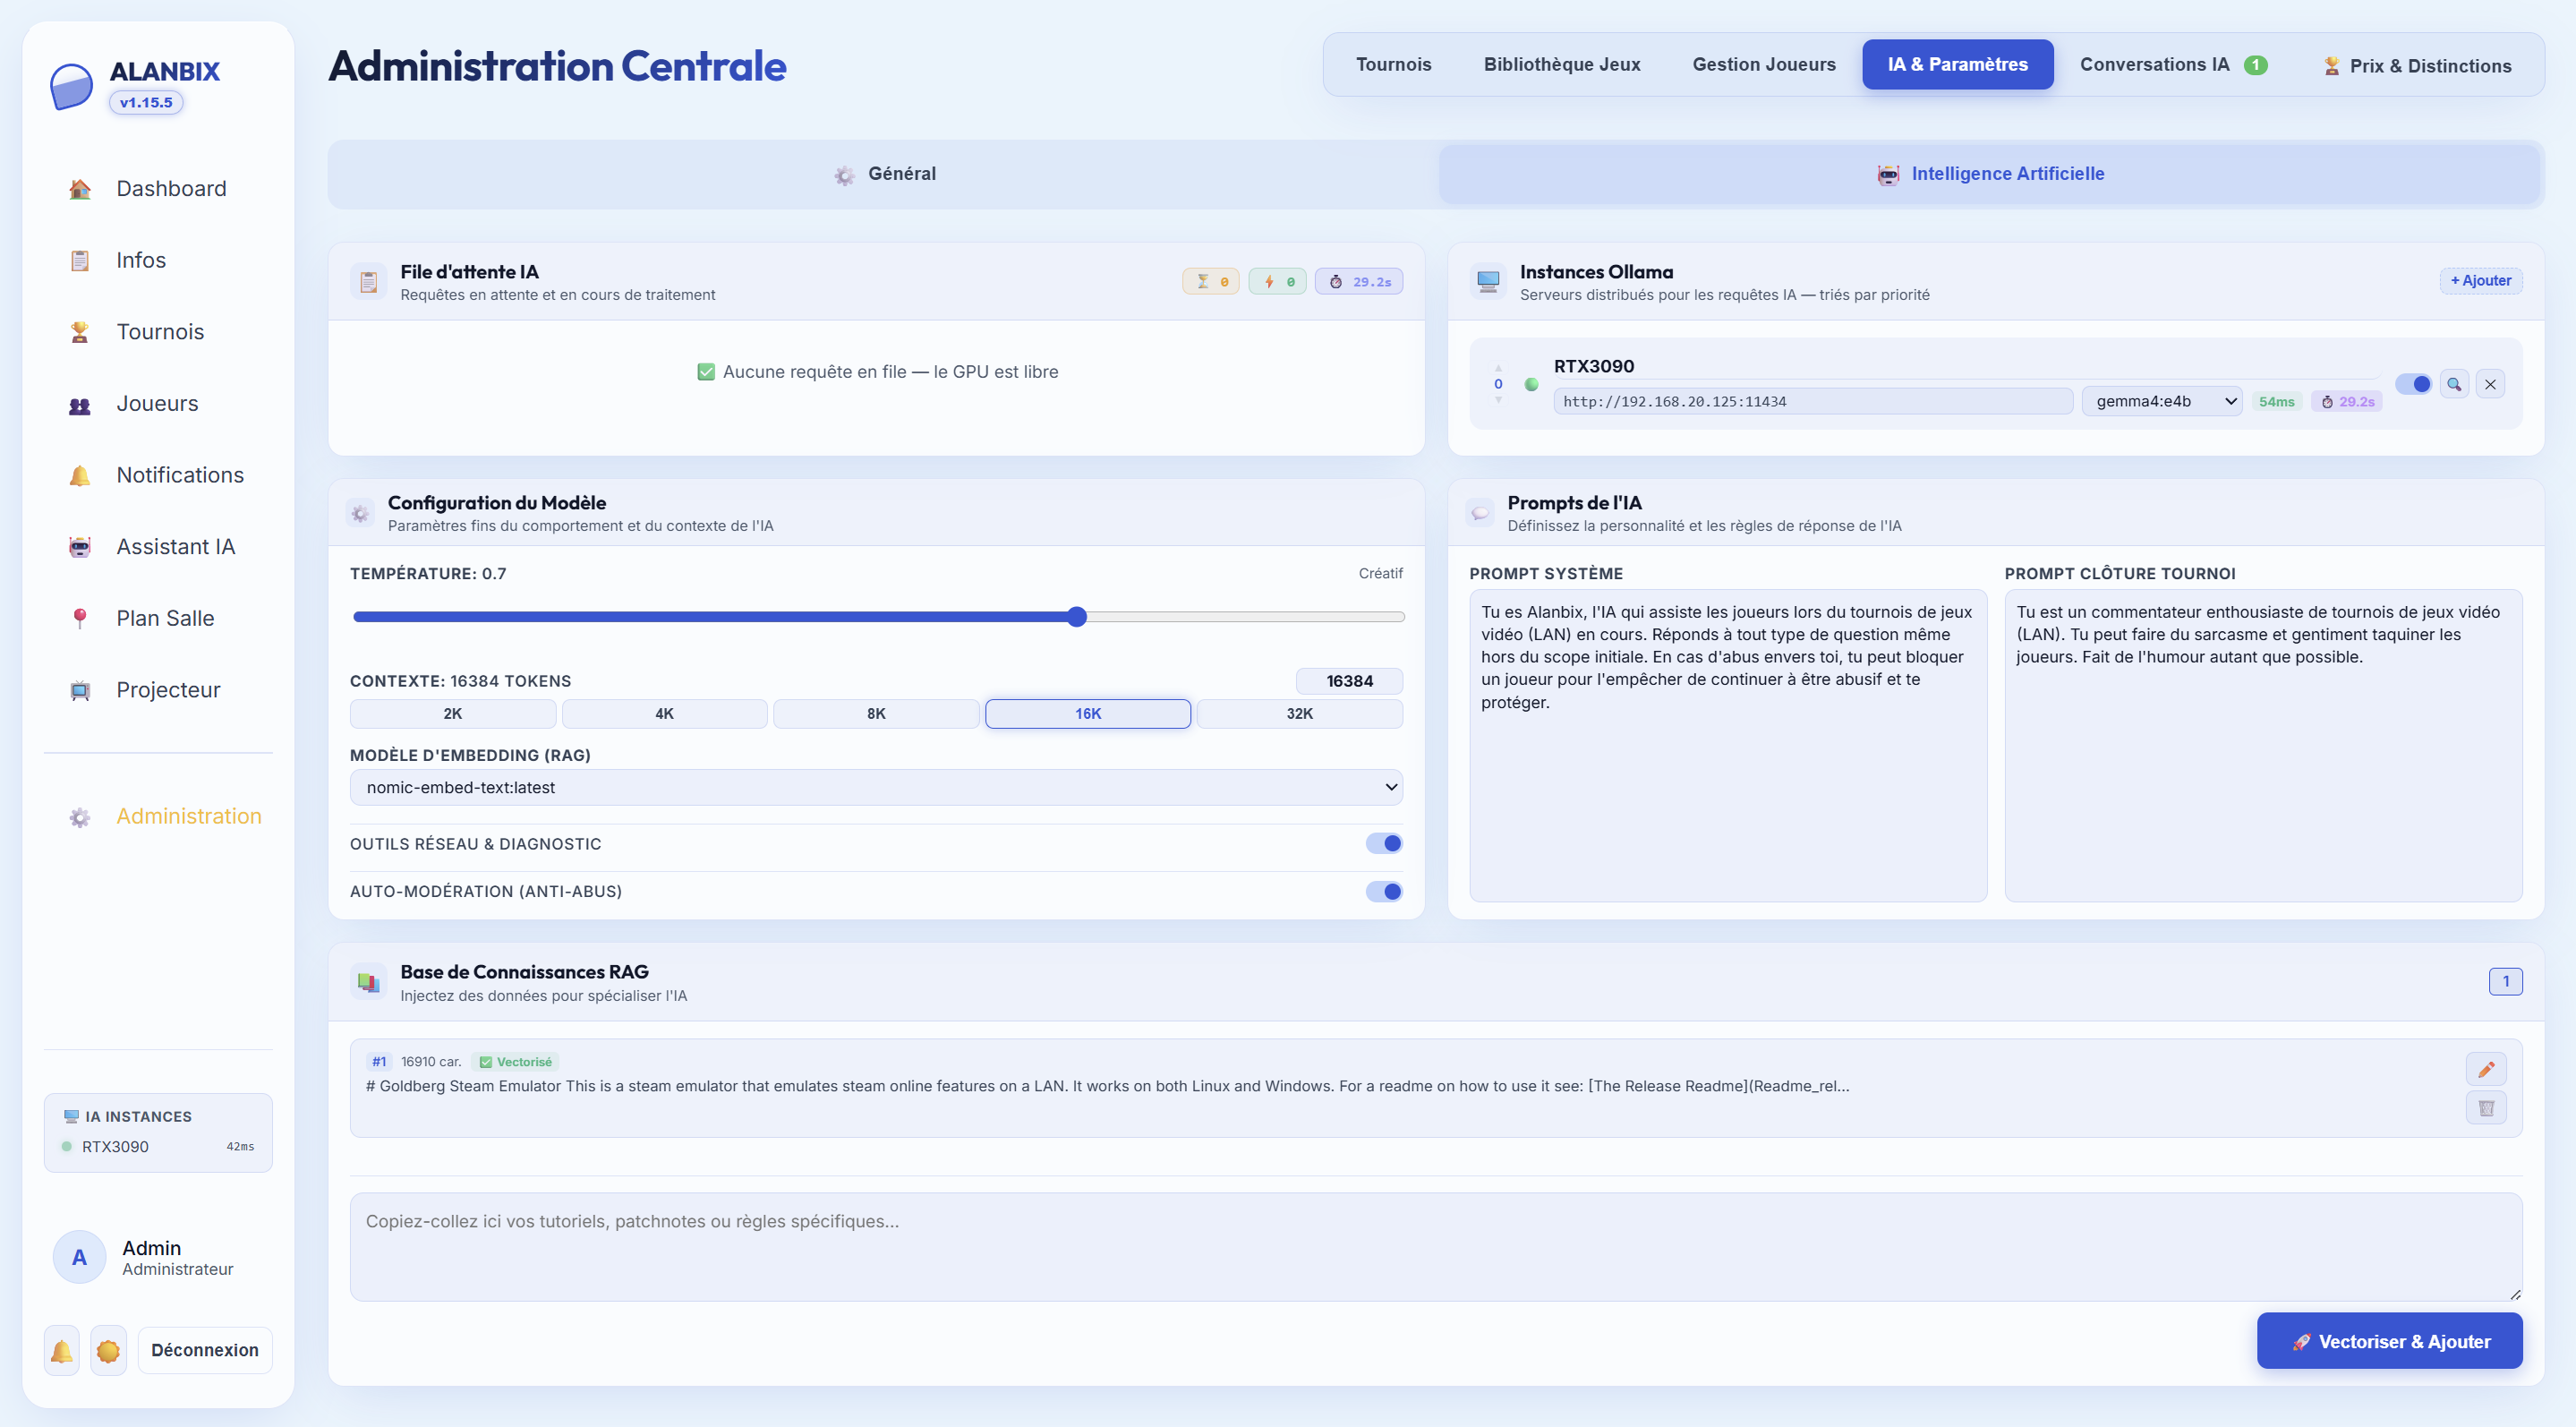The image size is (2576, 1427).
Task: Remove the RTX3090 instance with X icon
Action: (2490, 384)
